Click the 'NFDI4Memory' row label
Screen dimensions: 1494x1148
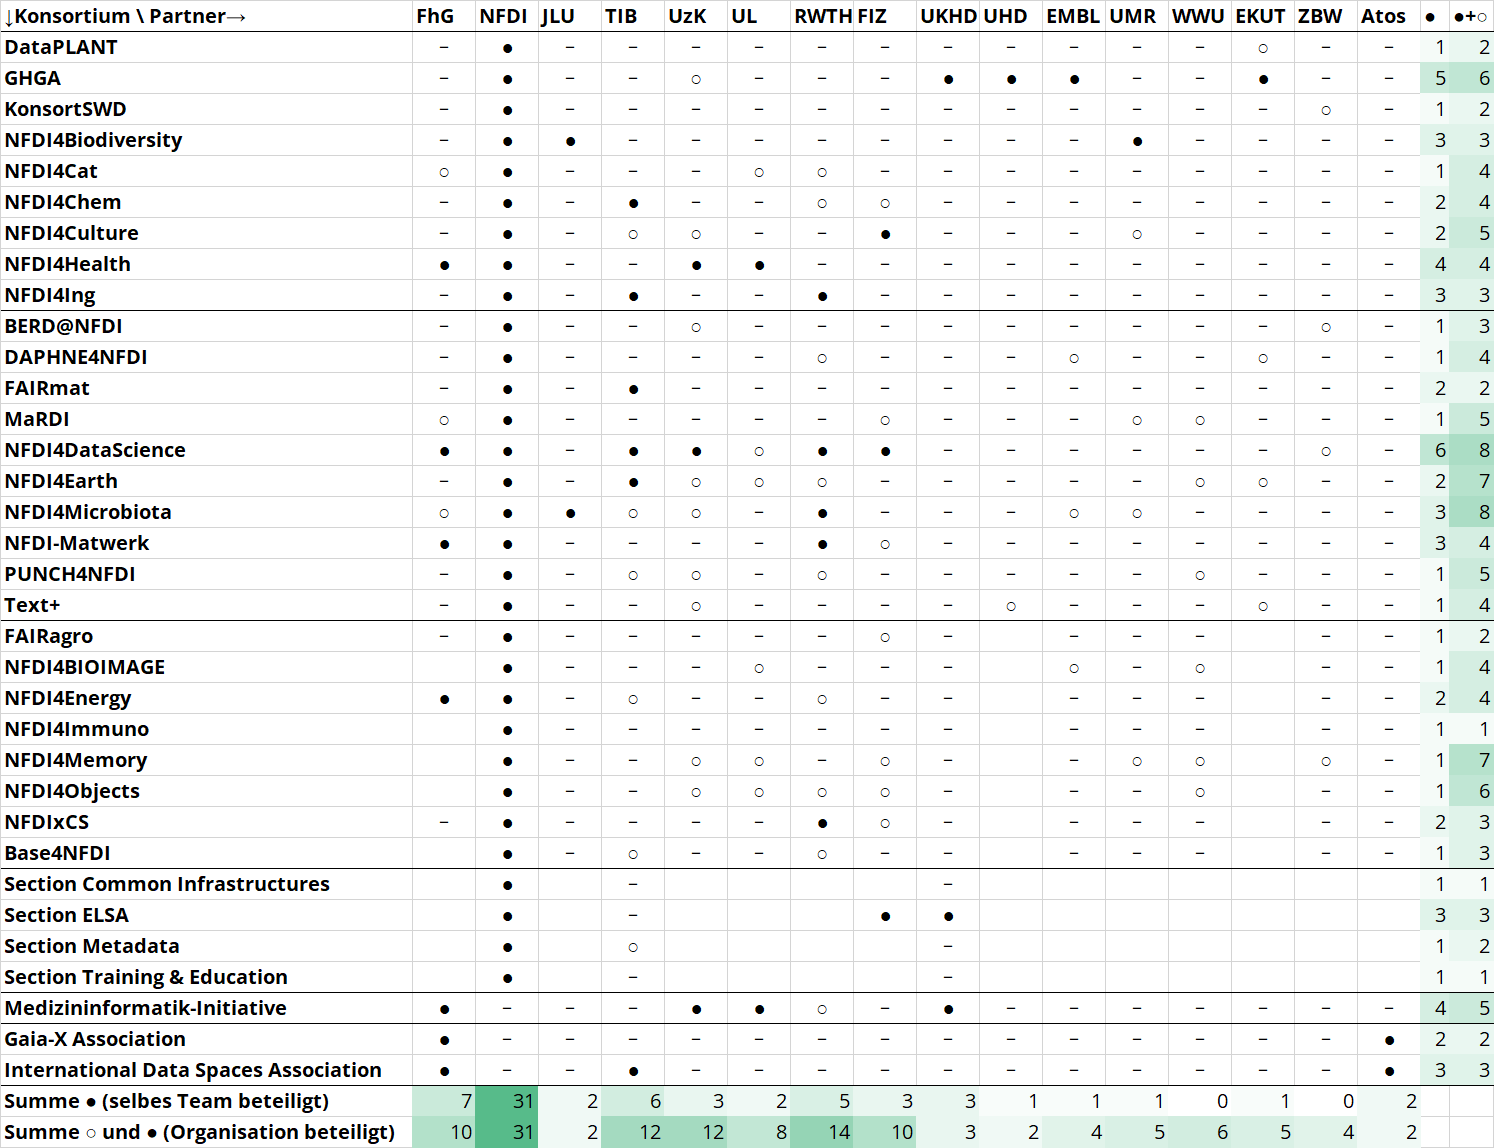point(76,760)
